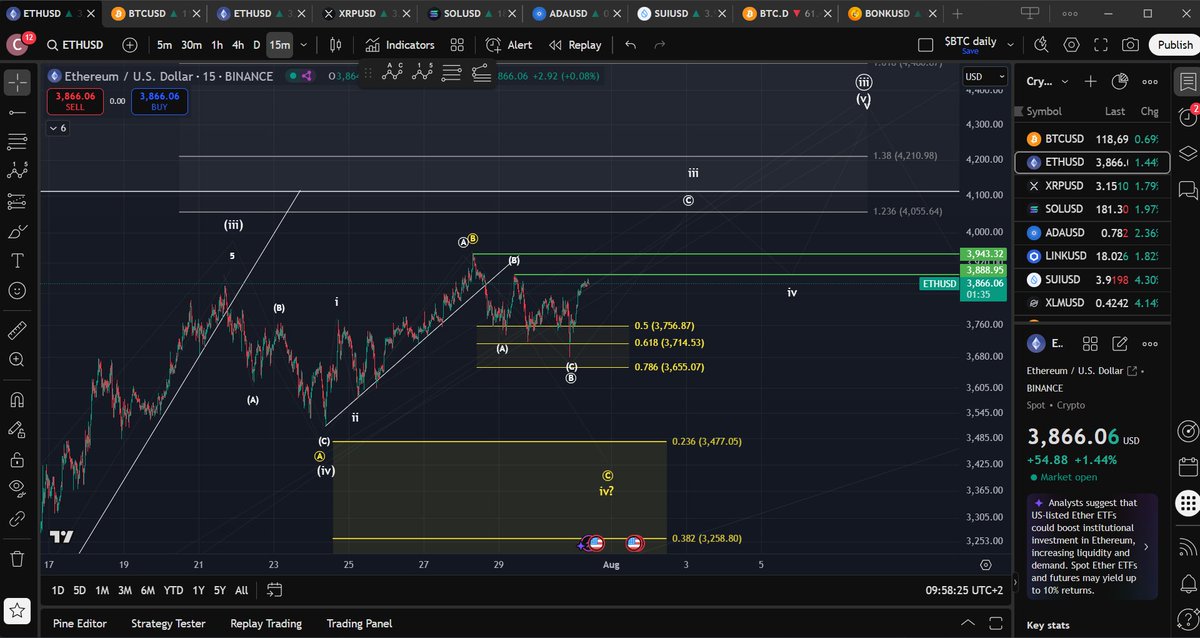
Task: Select the 4h timeframe
Action: click(238, 45)
